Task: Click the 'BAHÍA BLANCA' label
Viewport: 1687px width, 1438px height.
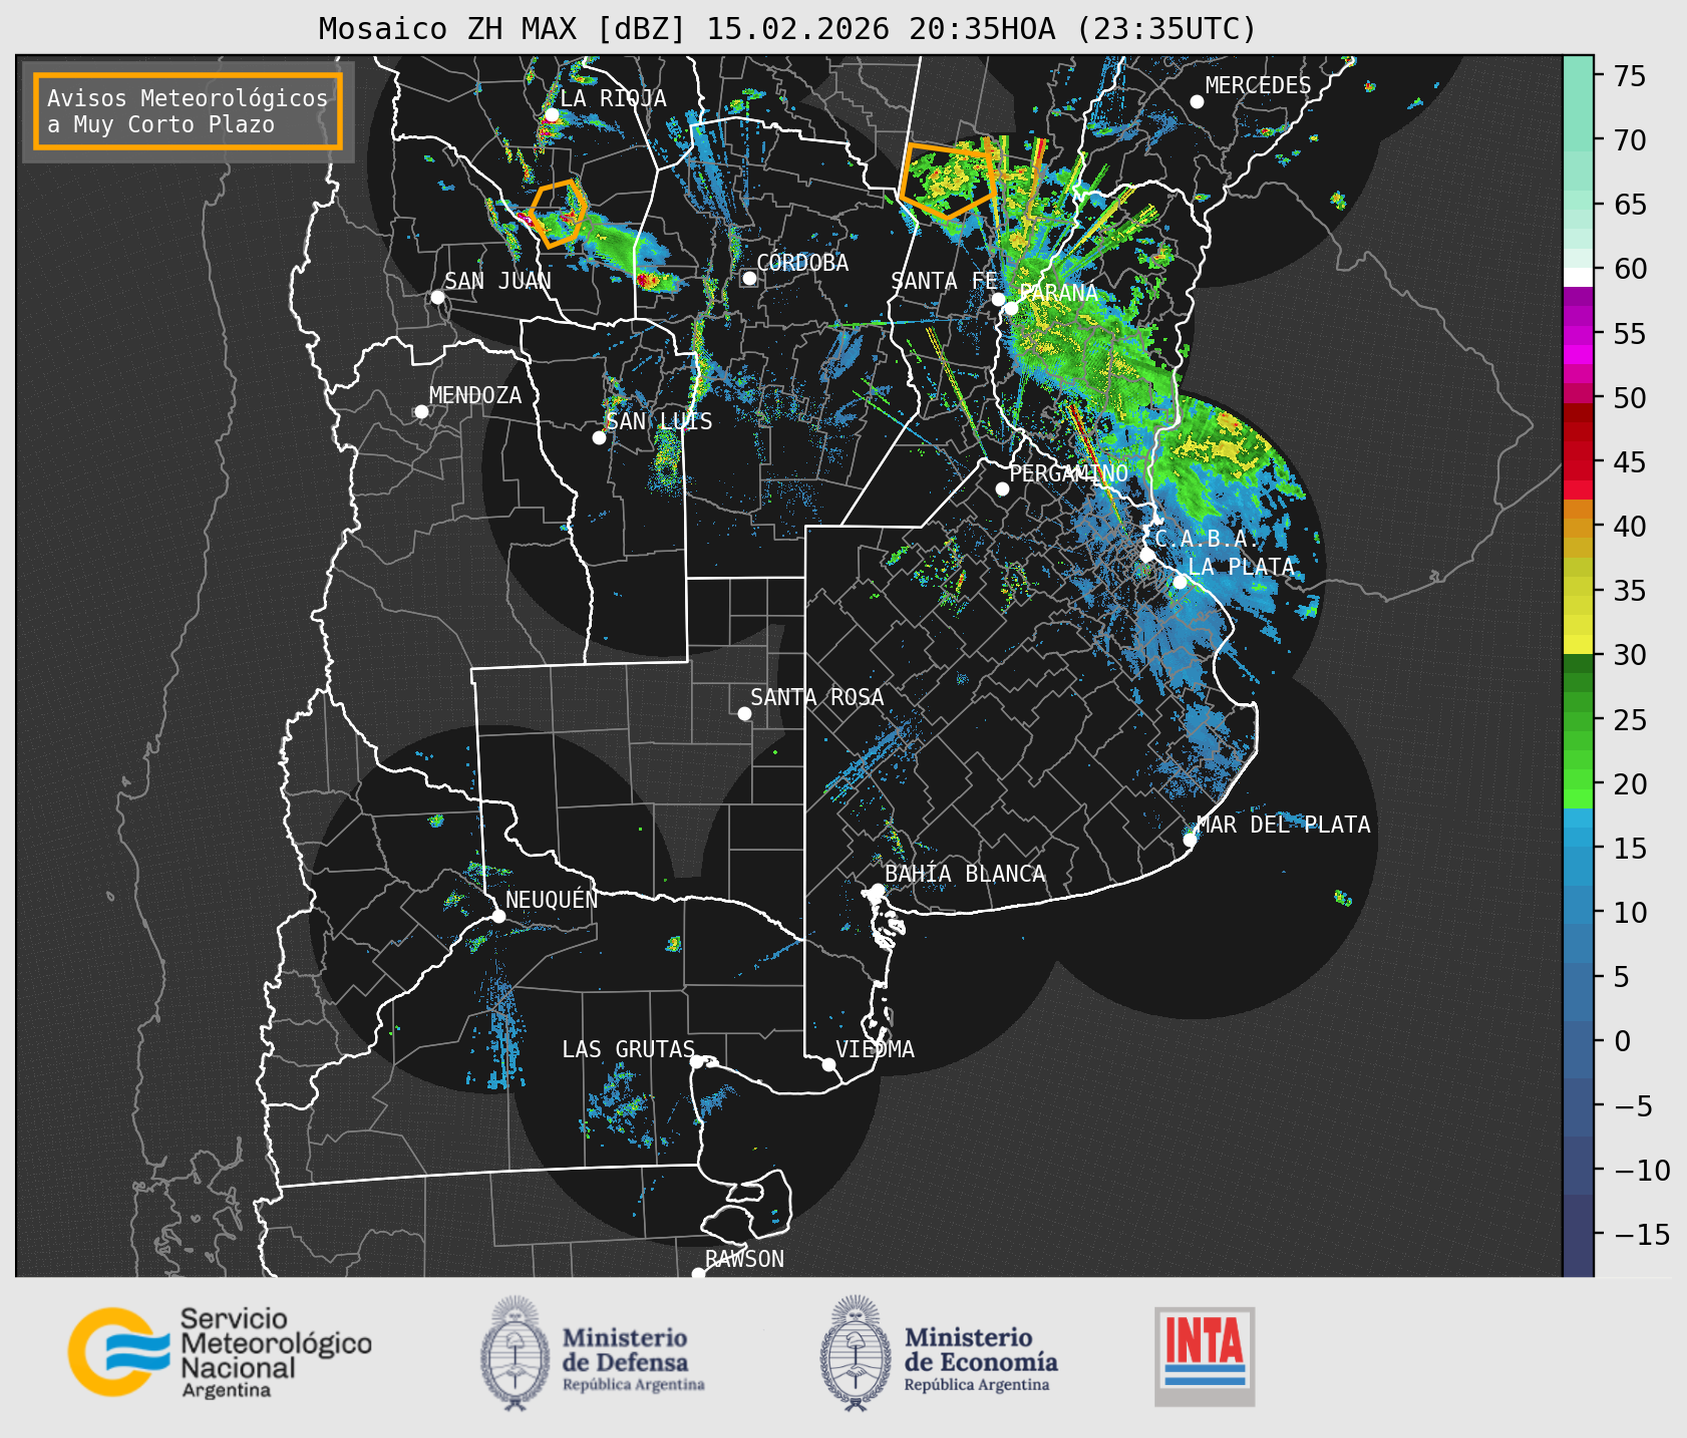Action: pos(965,874)
